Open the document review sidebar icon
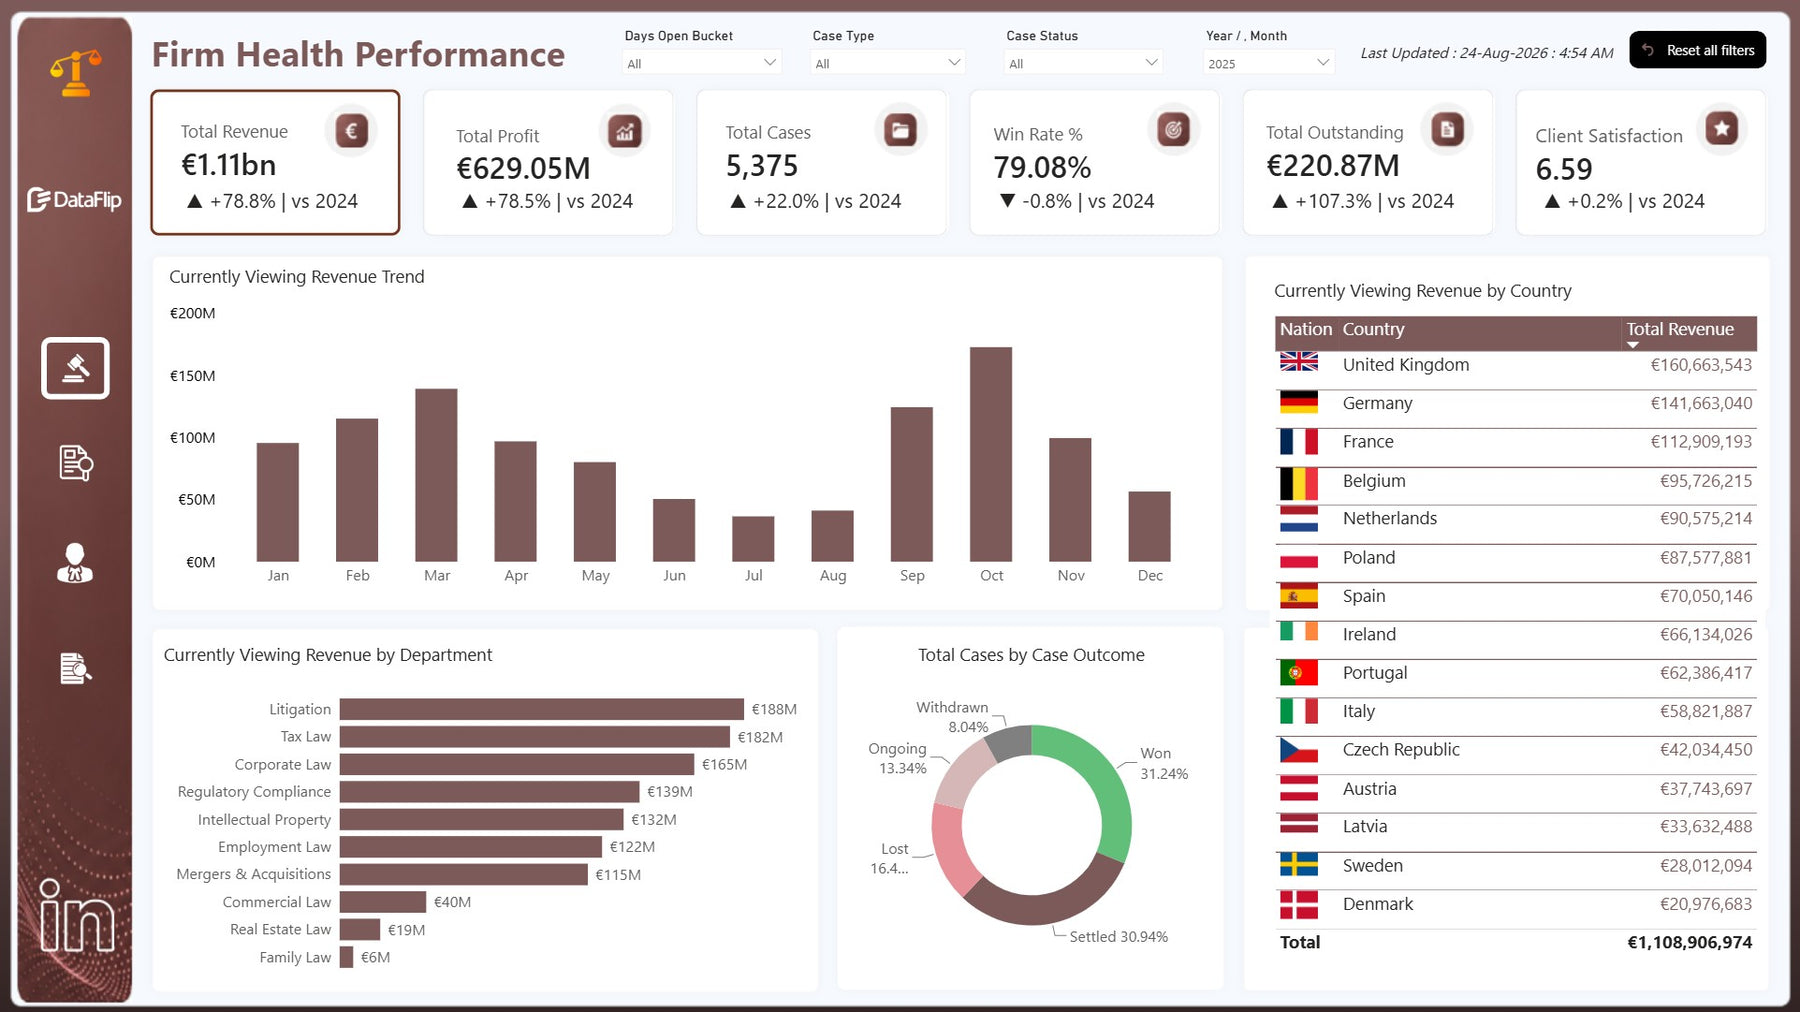The image size is (1800, 1012). 75,463
